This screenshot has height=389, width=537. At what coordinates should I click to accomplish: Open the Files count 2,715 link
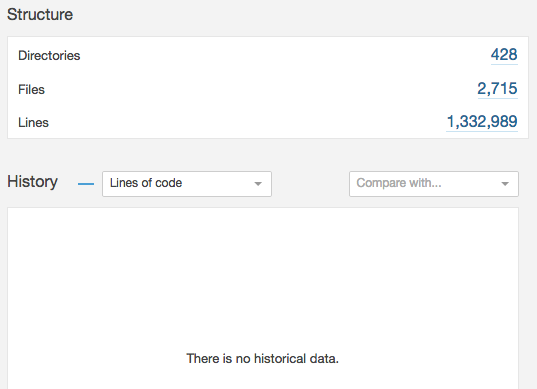497,89
